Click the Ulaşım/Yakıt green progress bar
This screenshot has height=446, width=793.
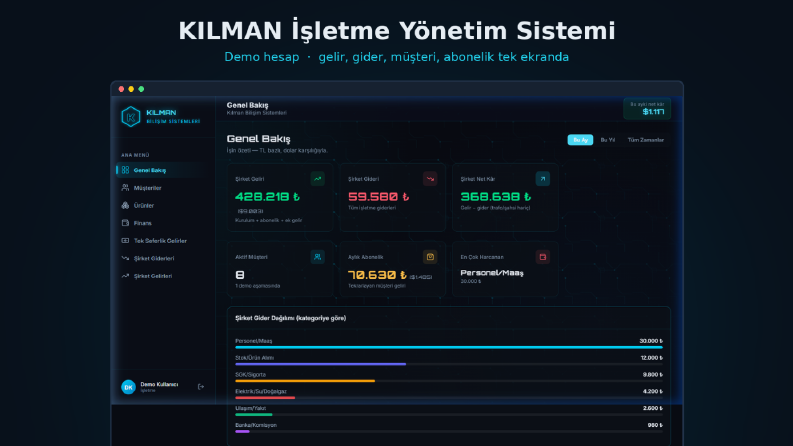pyautogui.click(x=254, y=415)
